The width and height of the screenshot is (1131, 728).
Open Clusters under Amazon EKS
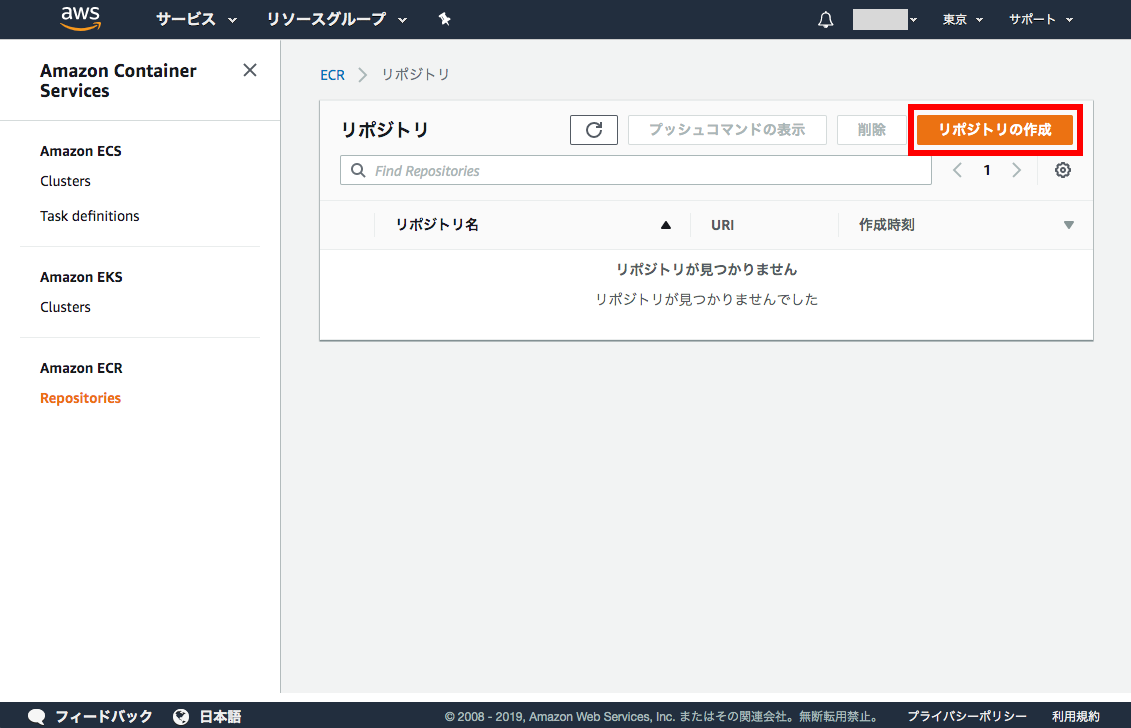coord(65,307)
